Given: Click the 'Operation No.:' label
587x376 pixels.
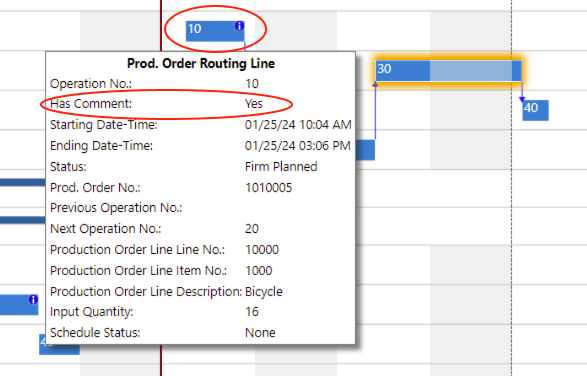Looking at the screenshot, I should pyautogui.click(x=91, y=84).
